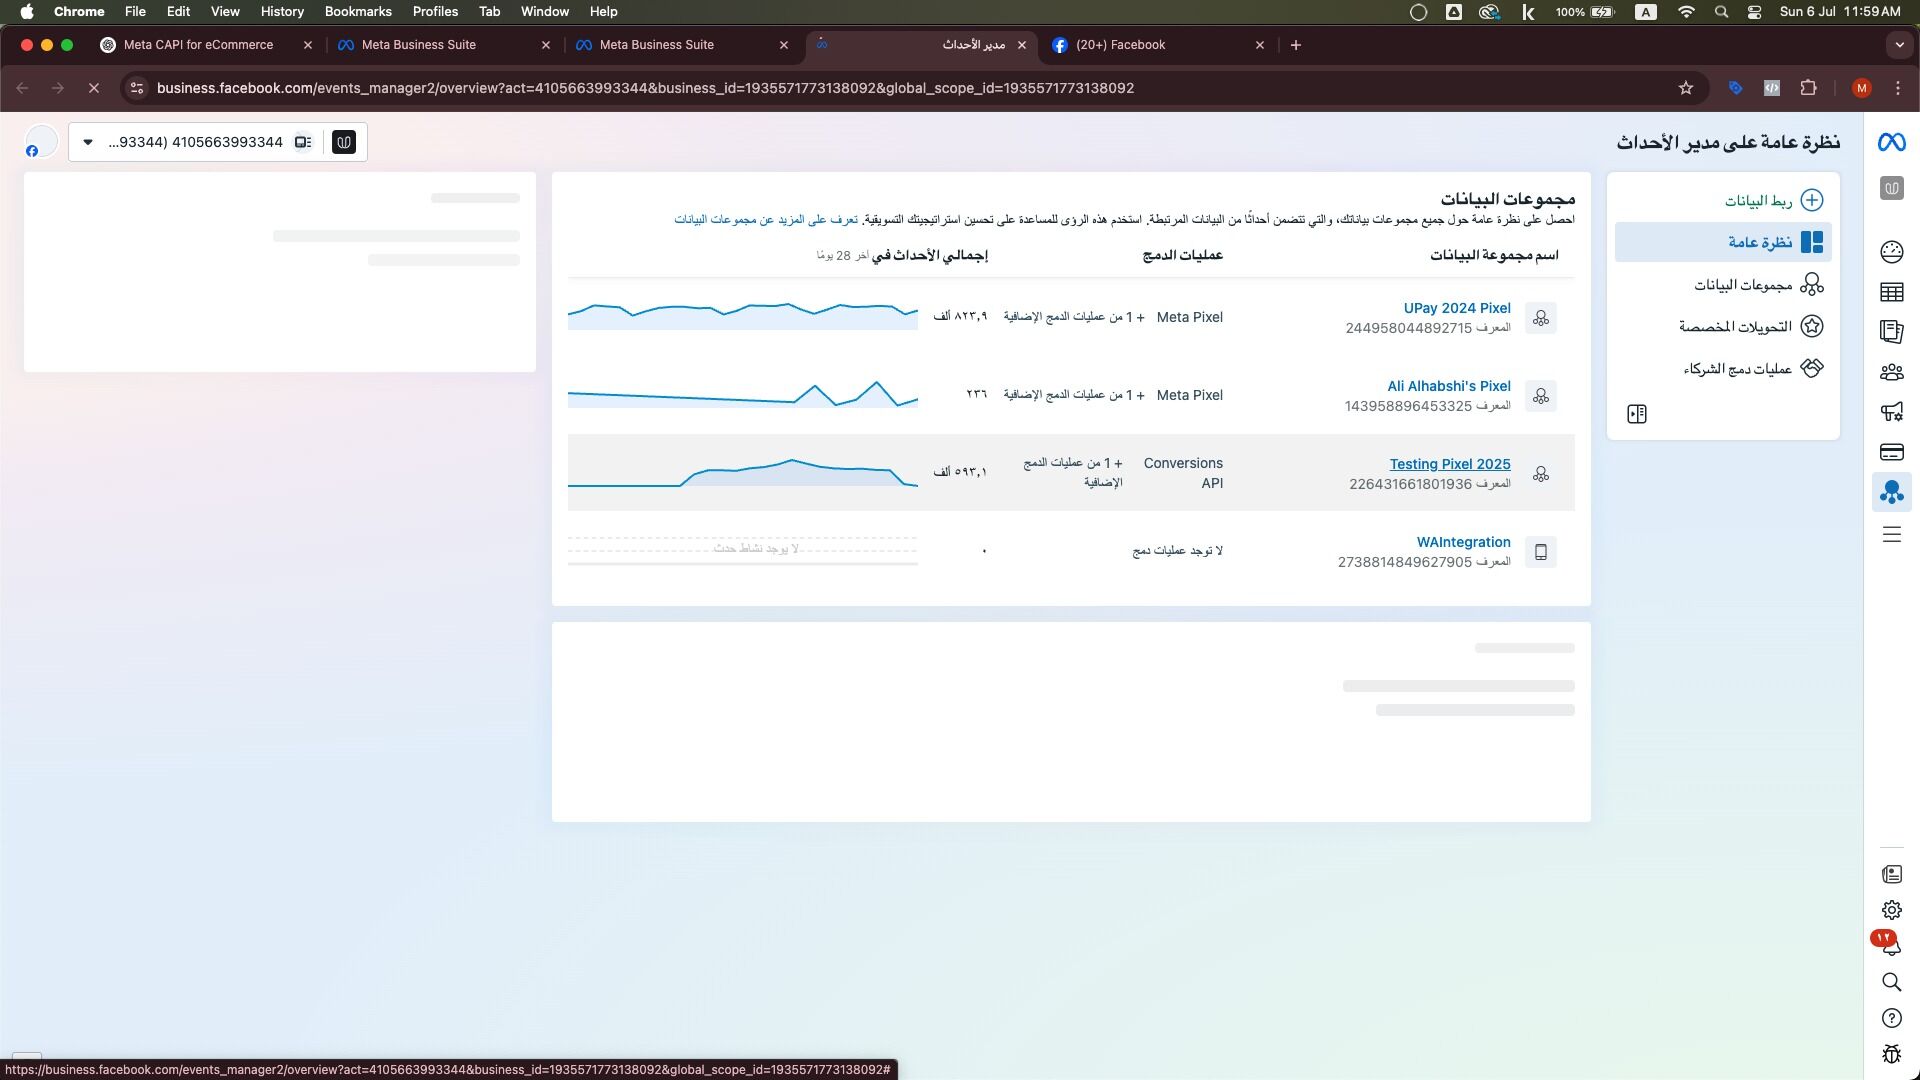Open settings gear icon in sidebar
This screenshot has height=1080, width=1920.
tap(1891, 910)
